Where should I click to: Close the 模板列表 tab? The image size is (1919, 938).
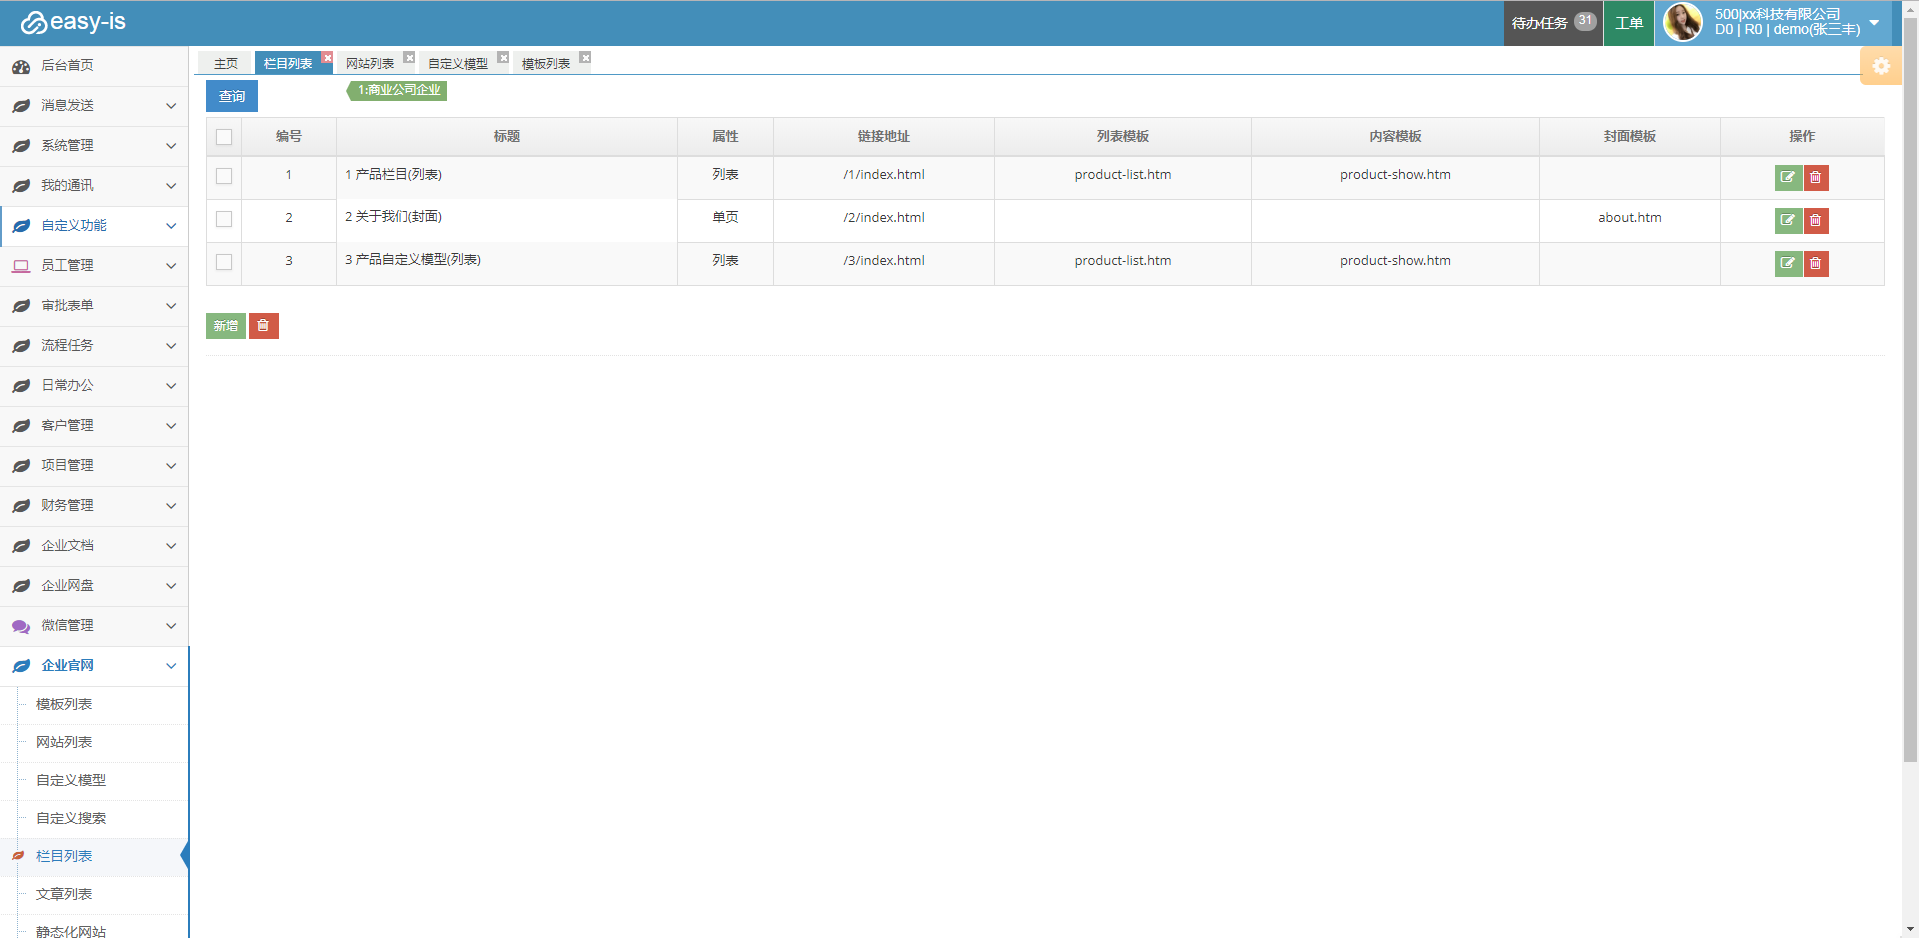pos(585,58)
